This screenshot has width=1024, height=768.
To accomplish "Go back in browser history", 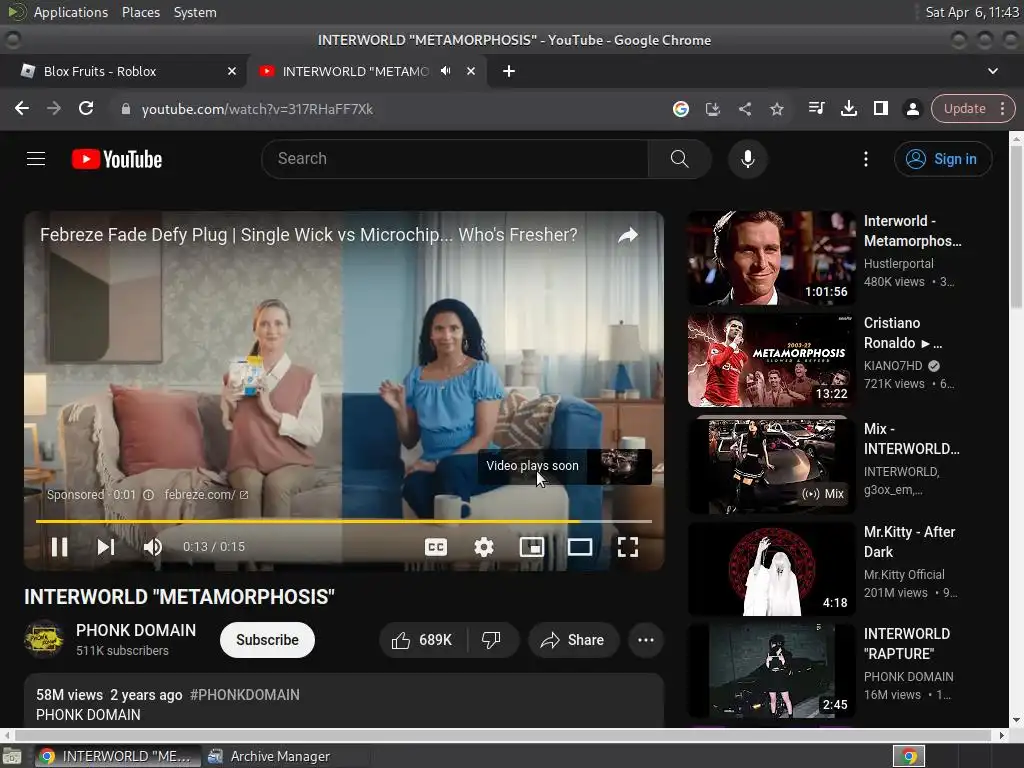I will pos(22,108).
